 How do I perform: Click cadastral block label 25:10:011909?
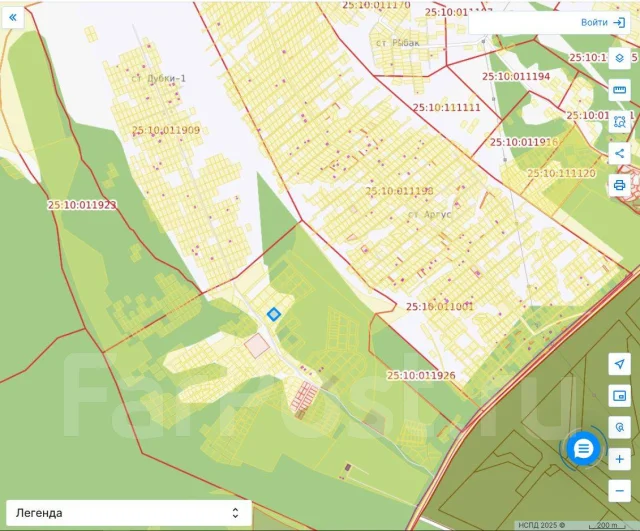click(166, 130)
